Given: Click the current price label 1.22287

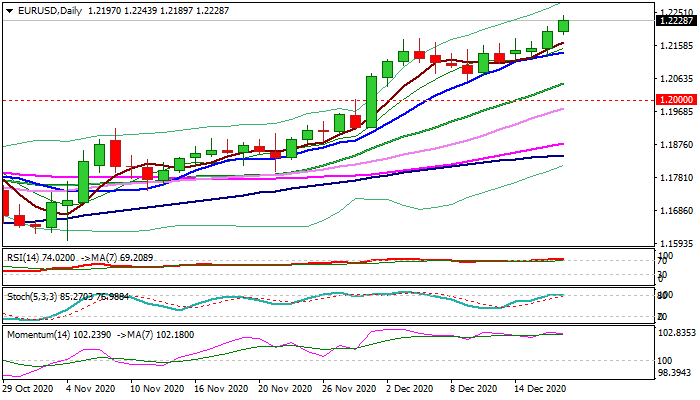Looking at the screenshot, I should pos(677,20).
